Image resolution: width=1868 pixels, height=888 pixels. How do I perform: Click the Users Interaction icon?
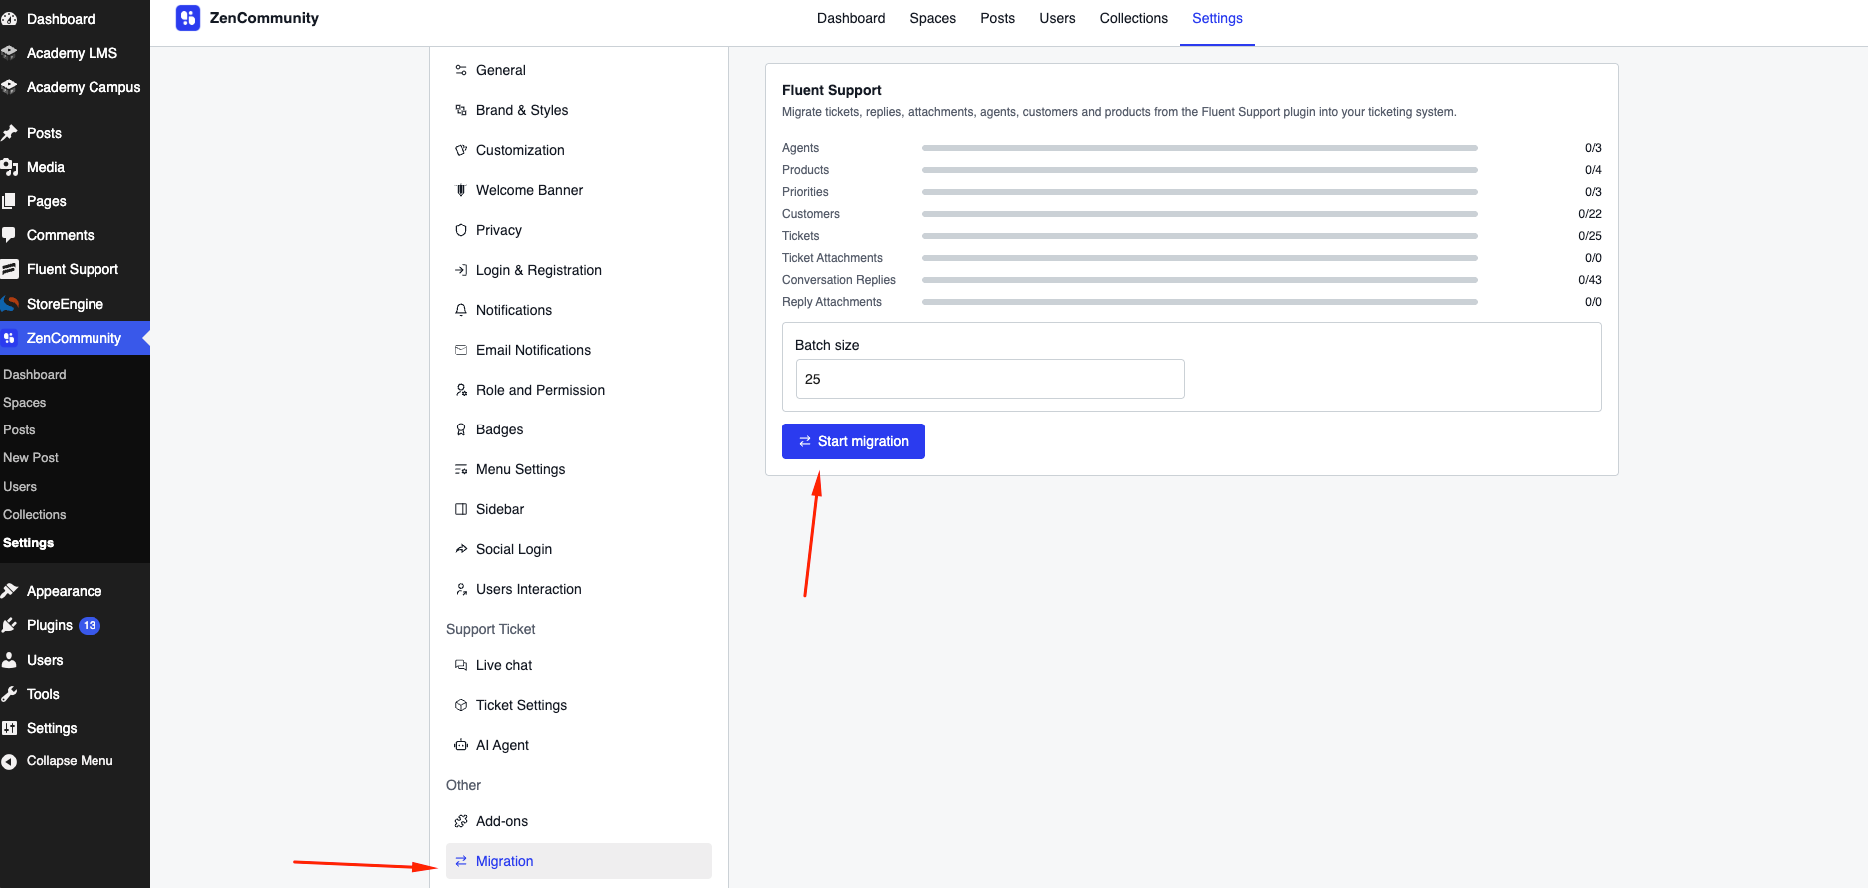coord(461,589)
